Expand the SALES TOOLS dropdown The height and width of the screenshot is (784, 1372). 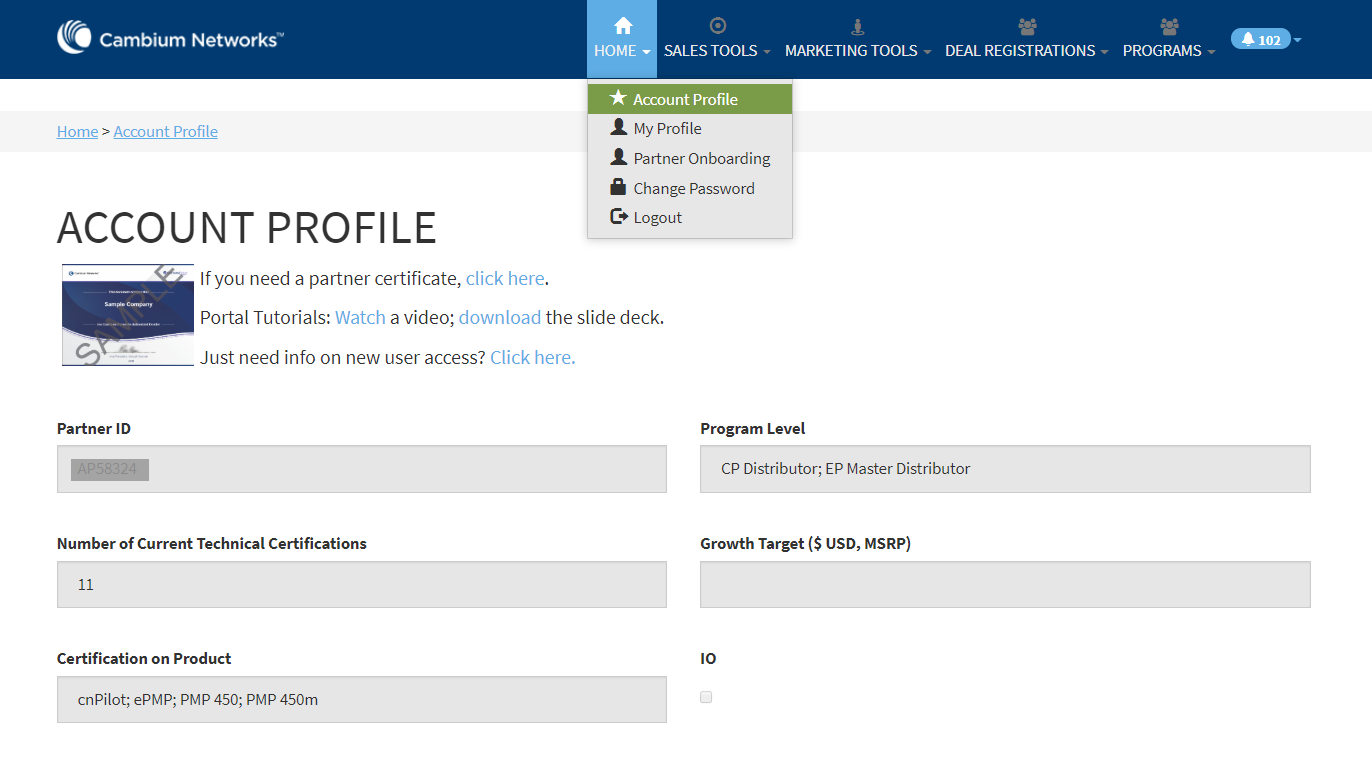[x=717, y=51]
